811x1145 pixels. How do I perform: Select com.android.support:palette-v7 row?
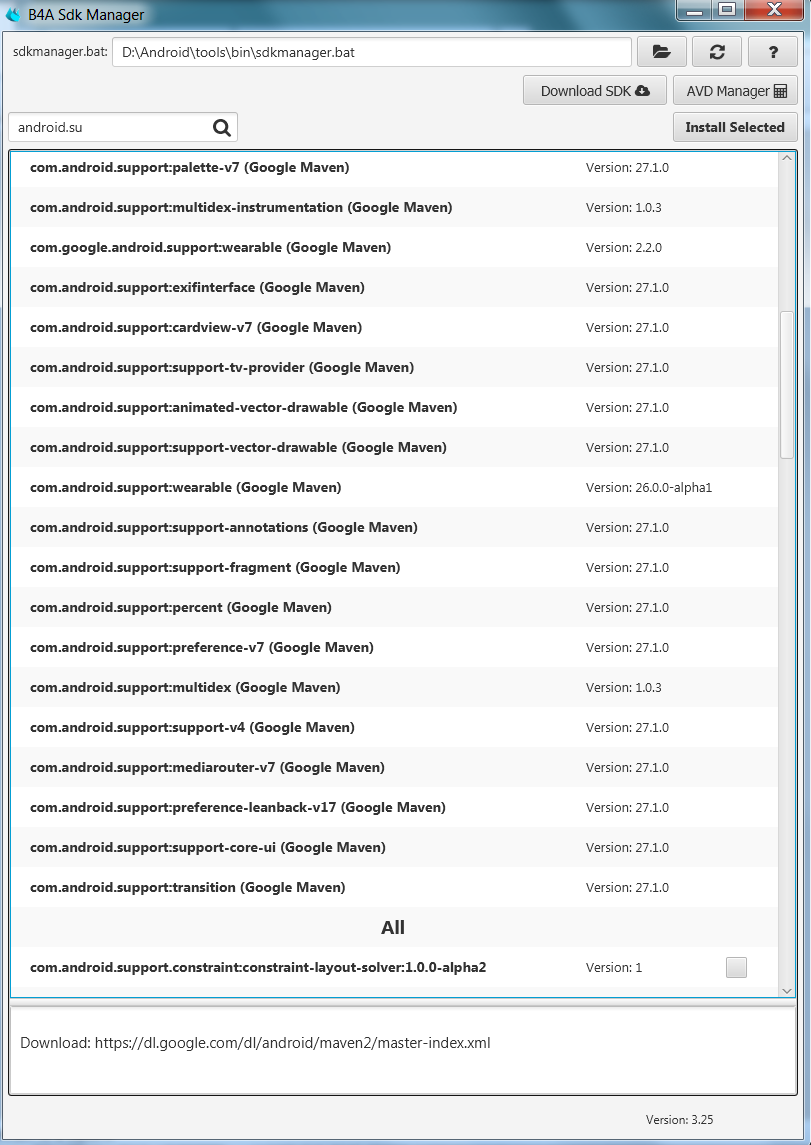click(394, 167)
